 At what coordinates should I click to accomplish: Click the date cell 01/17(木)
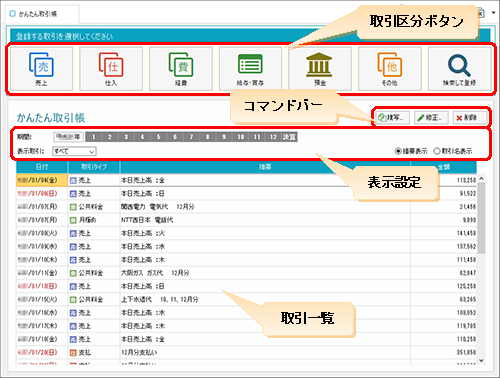[x=42, y=326]
